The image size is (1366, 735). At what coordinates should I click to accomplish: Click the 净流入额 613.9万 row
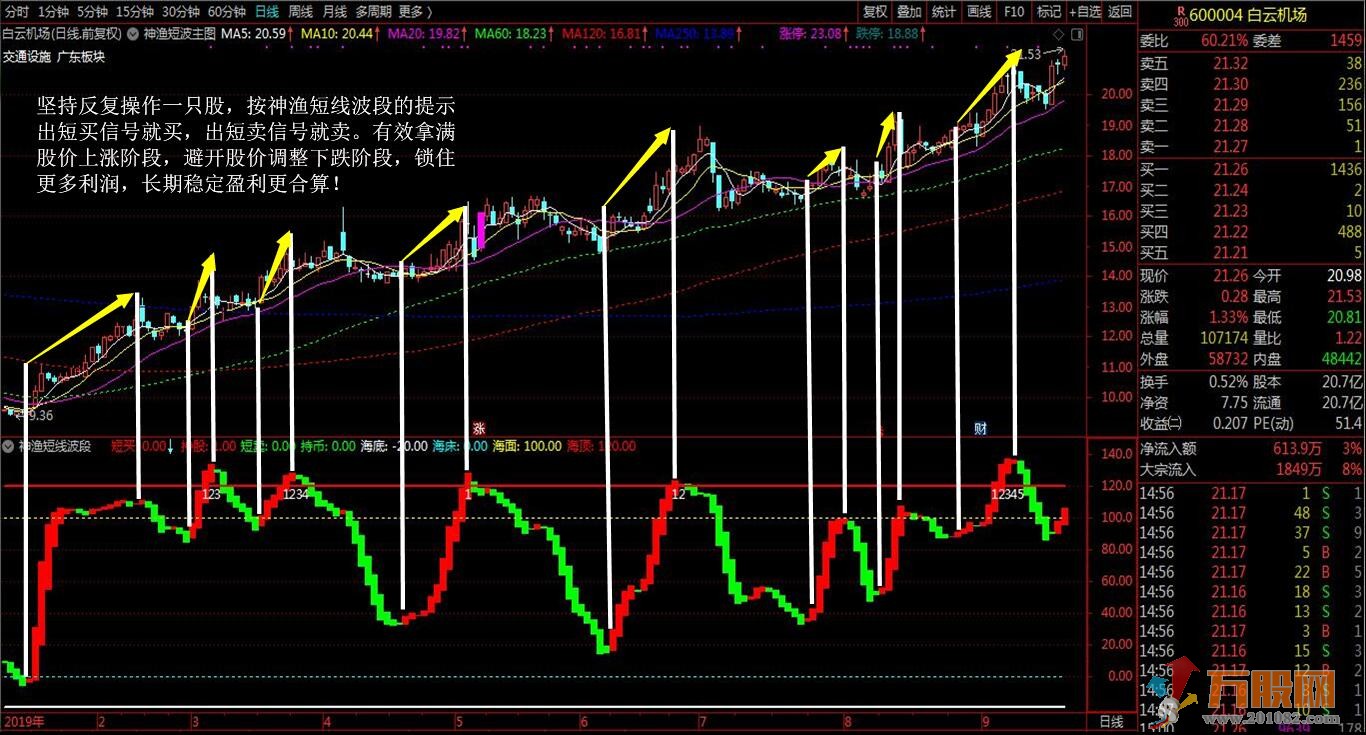tap(1252, 449)
